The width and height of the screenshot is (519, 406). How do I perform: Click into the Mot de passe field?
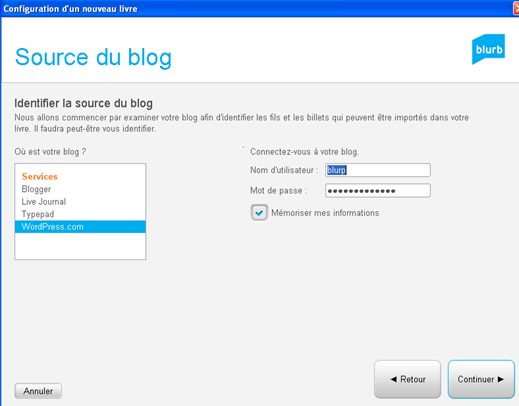click(x=378, y=191)
